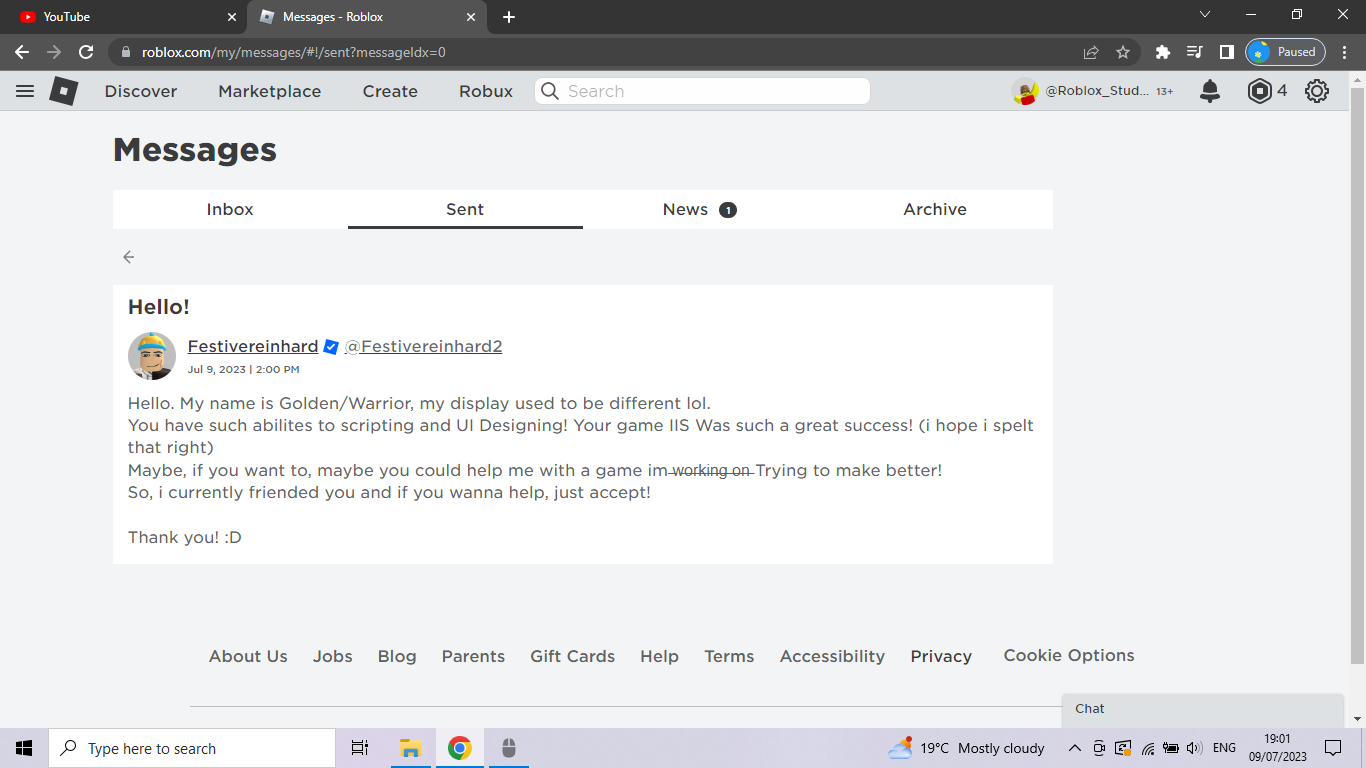Close the YouTube tab
This screenshot has height=768, width=1366.
232,17
